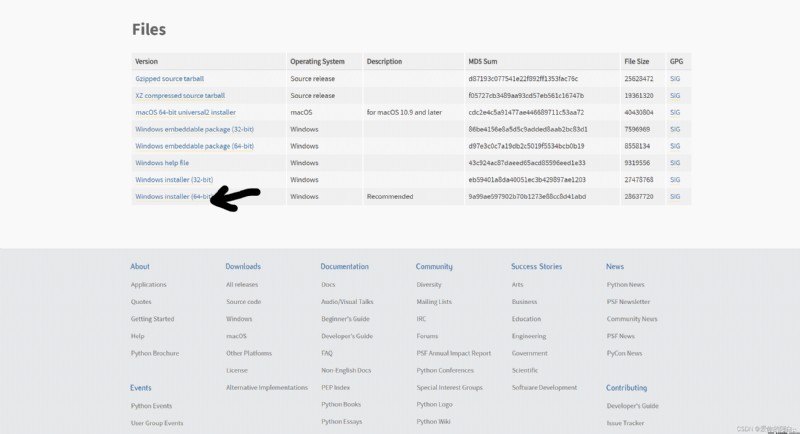Open the Business success stories link
Viewport: 800px width, 434px height.
pyautogui.click(x=524, y=301)
